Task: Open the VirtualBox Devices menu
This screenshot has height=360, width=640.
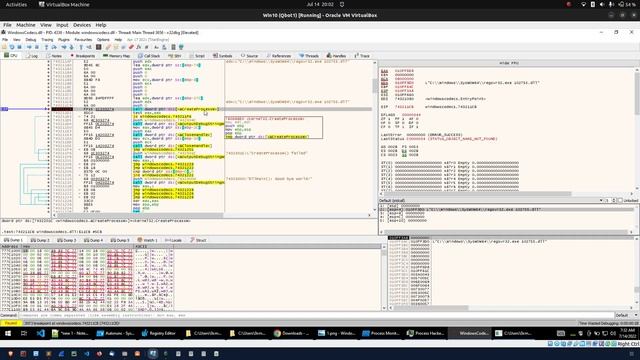Action: 82,25
